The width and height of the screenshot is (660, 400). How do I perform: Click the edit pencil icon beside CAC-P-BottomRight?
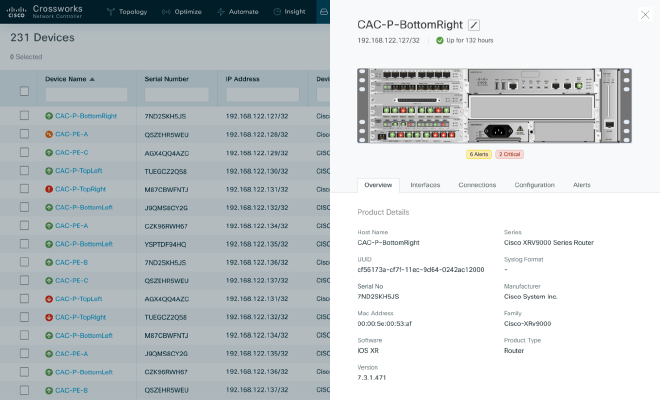click(474, 25)
